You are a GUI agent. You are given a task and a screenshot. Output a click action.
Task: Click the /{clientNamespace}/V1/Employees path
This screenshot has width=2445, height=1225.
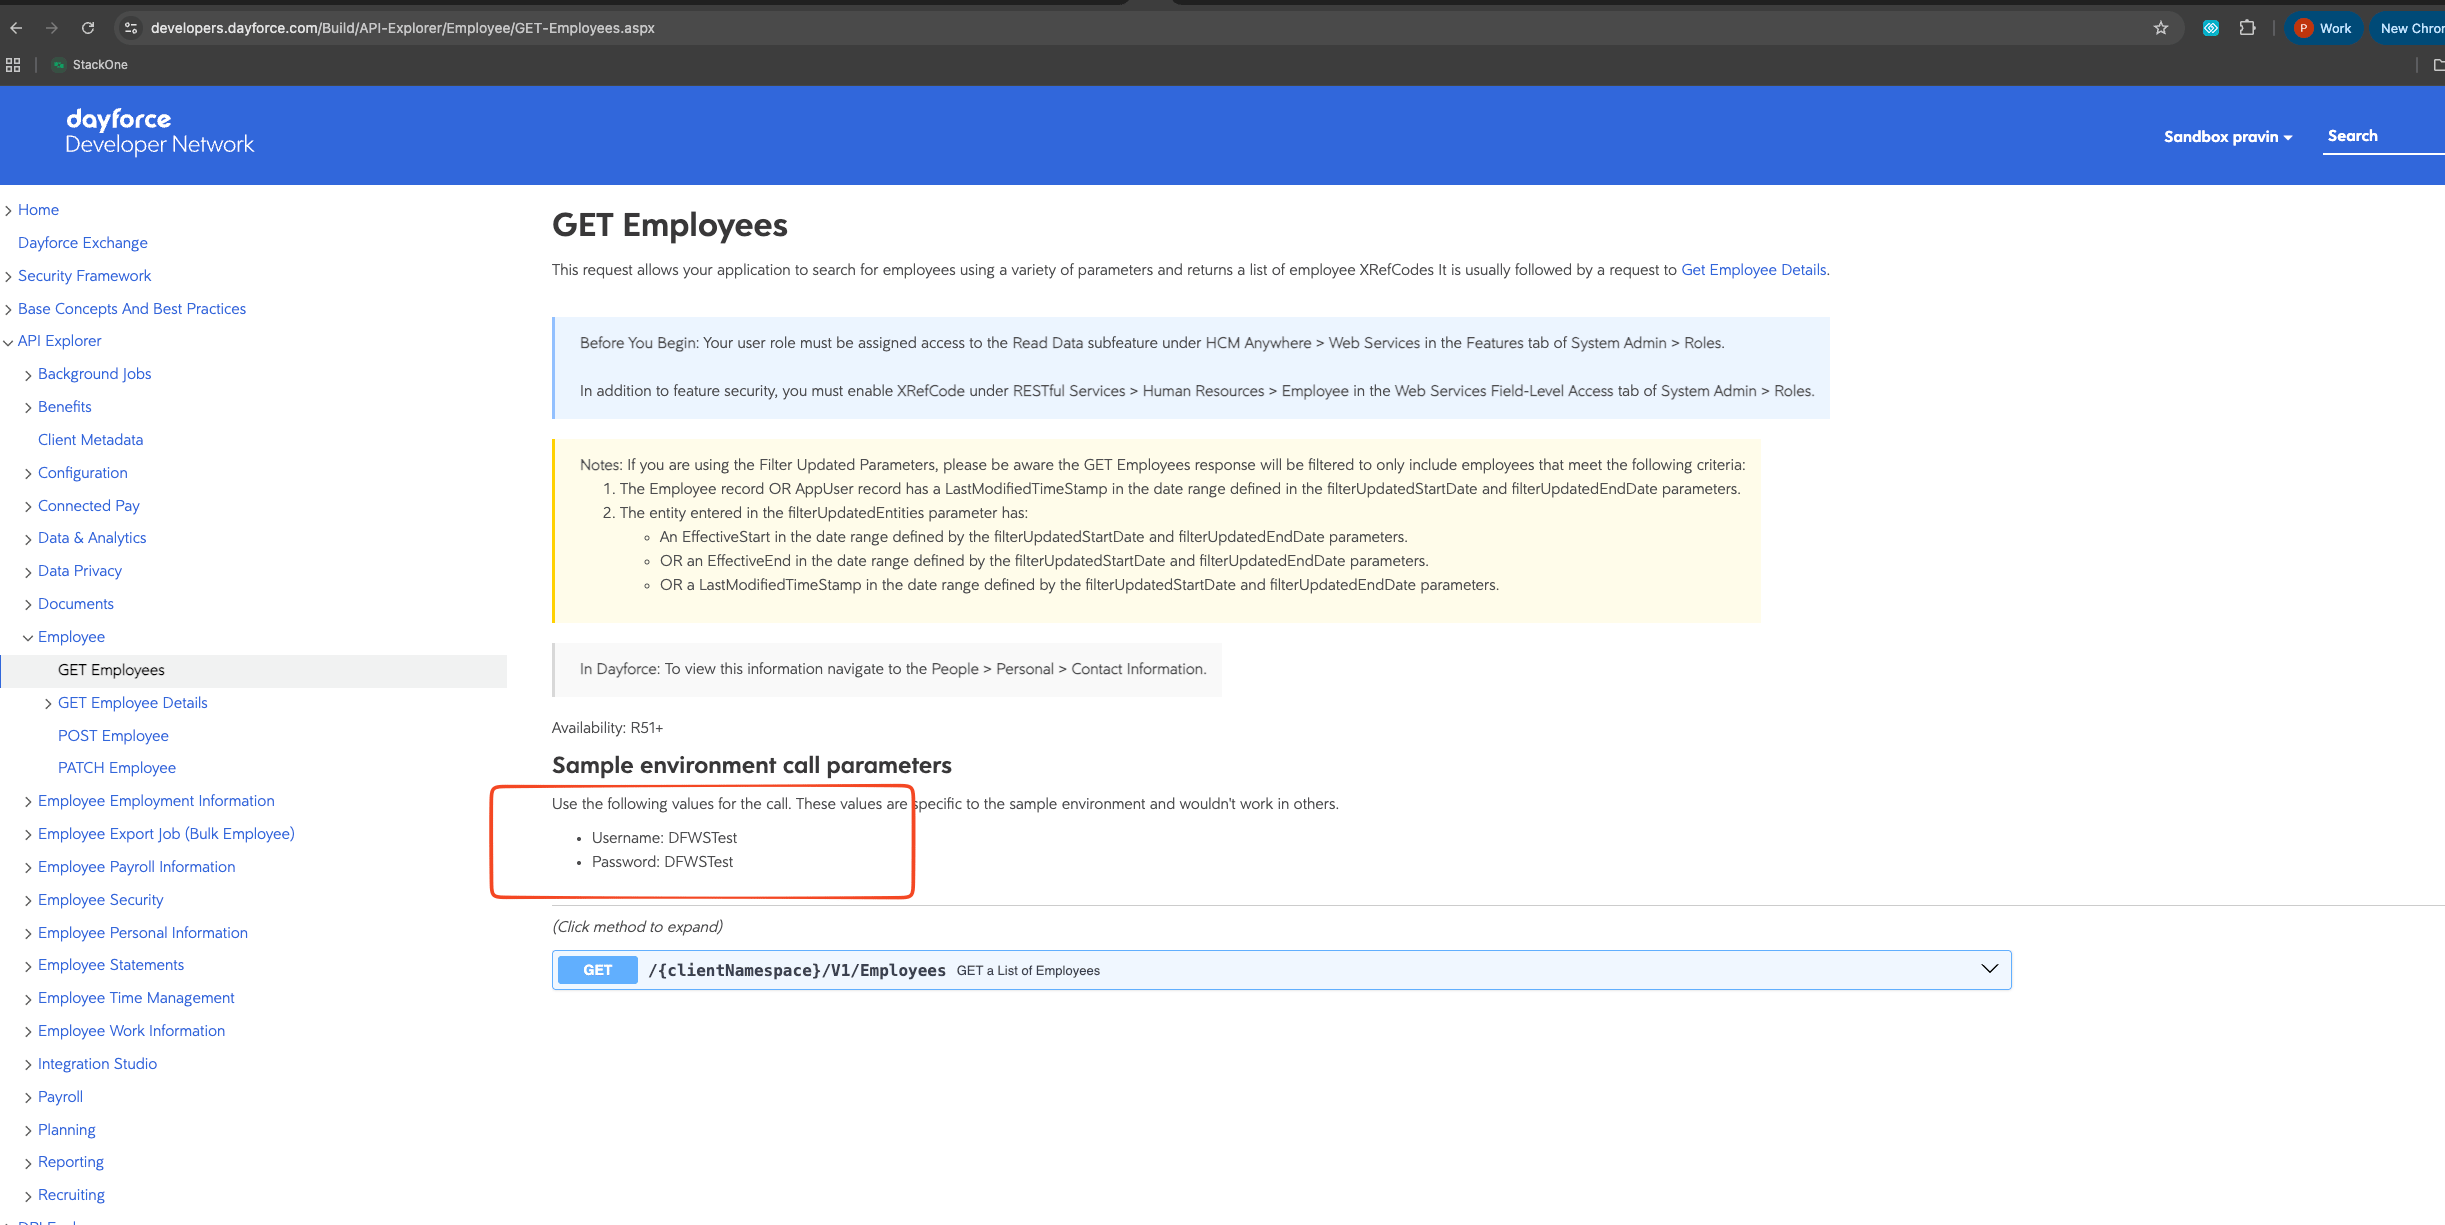coord(797,970)
